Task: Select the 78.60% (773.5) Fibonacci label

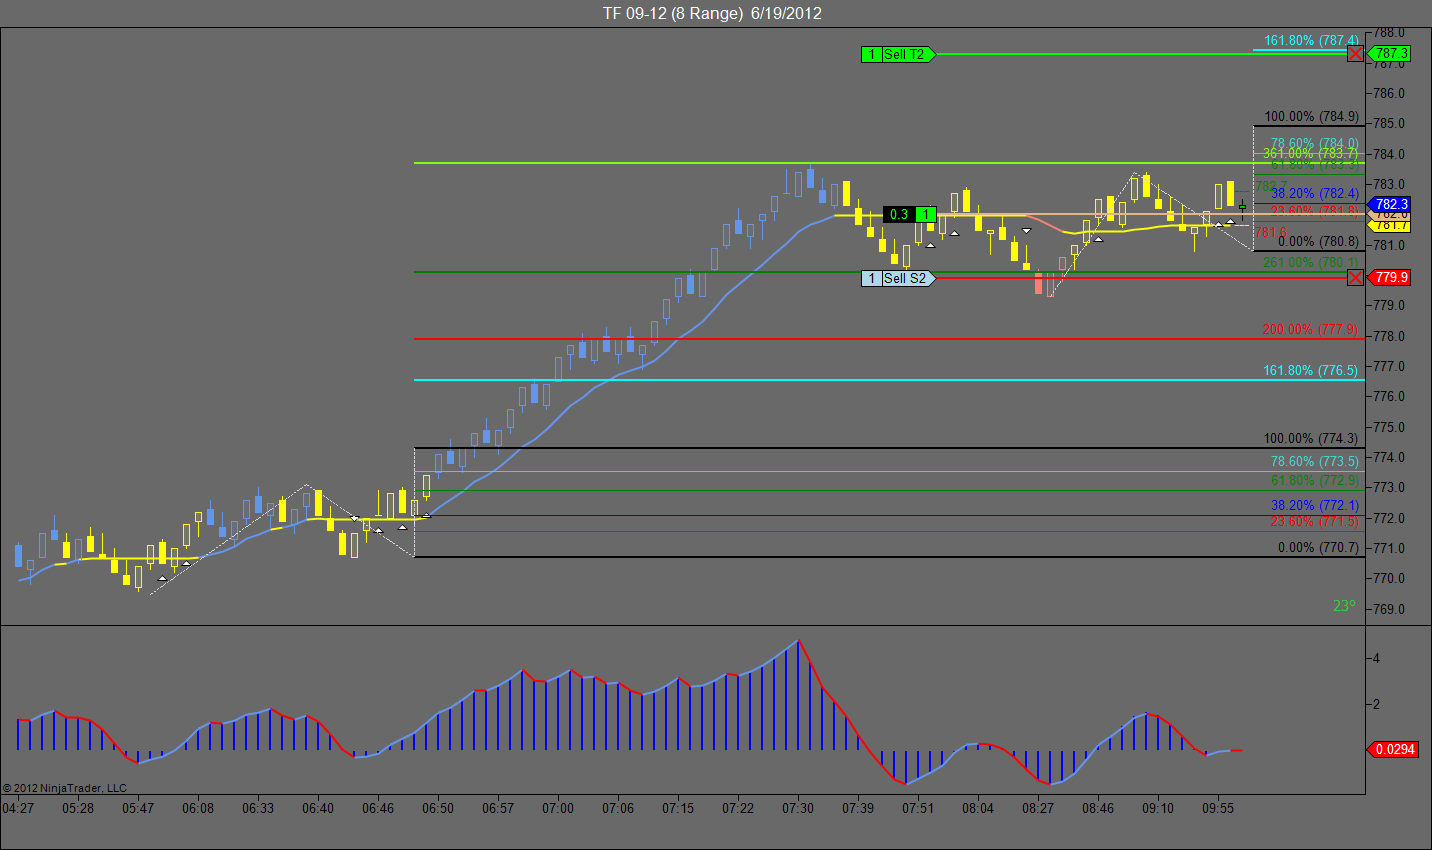Action: [1315, 462]
